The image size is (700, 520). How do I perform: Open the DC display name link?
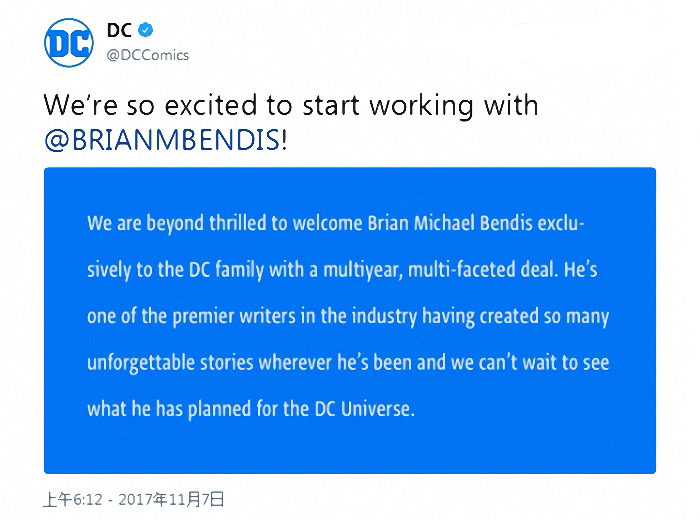119,30
